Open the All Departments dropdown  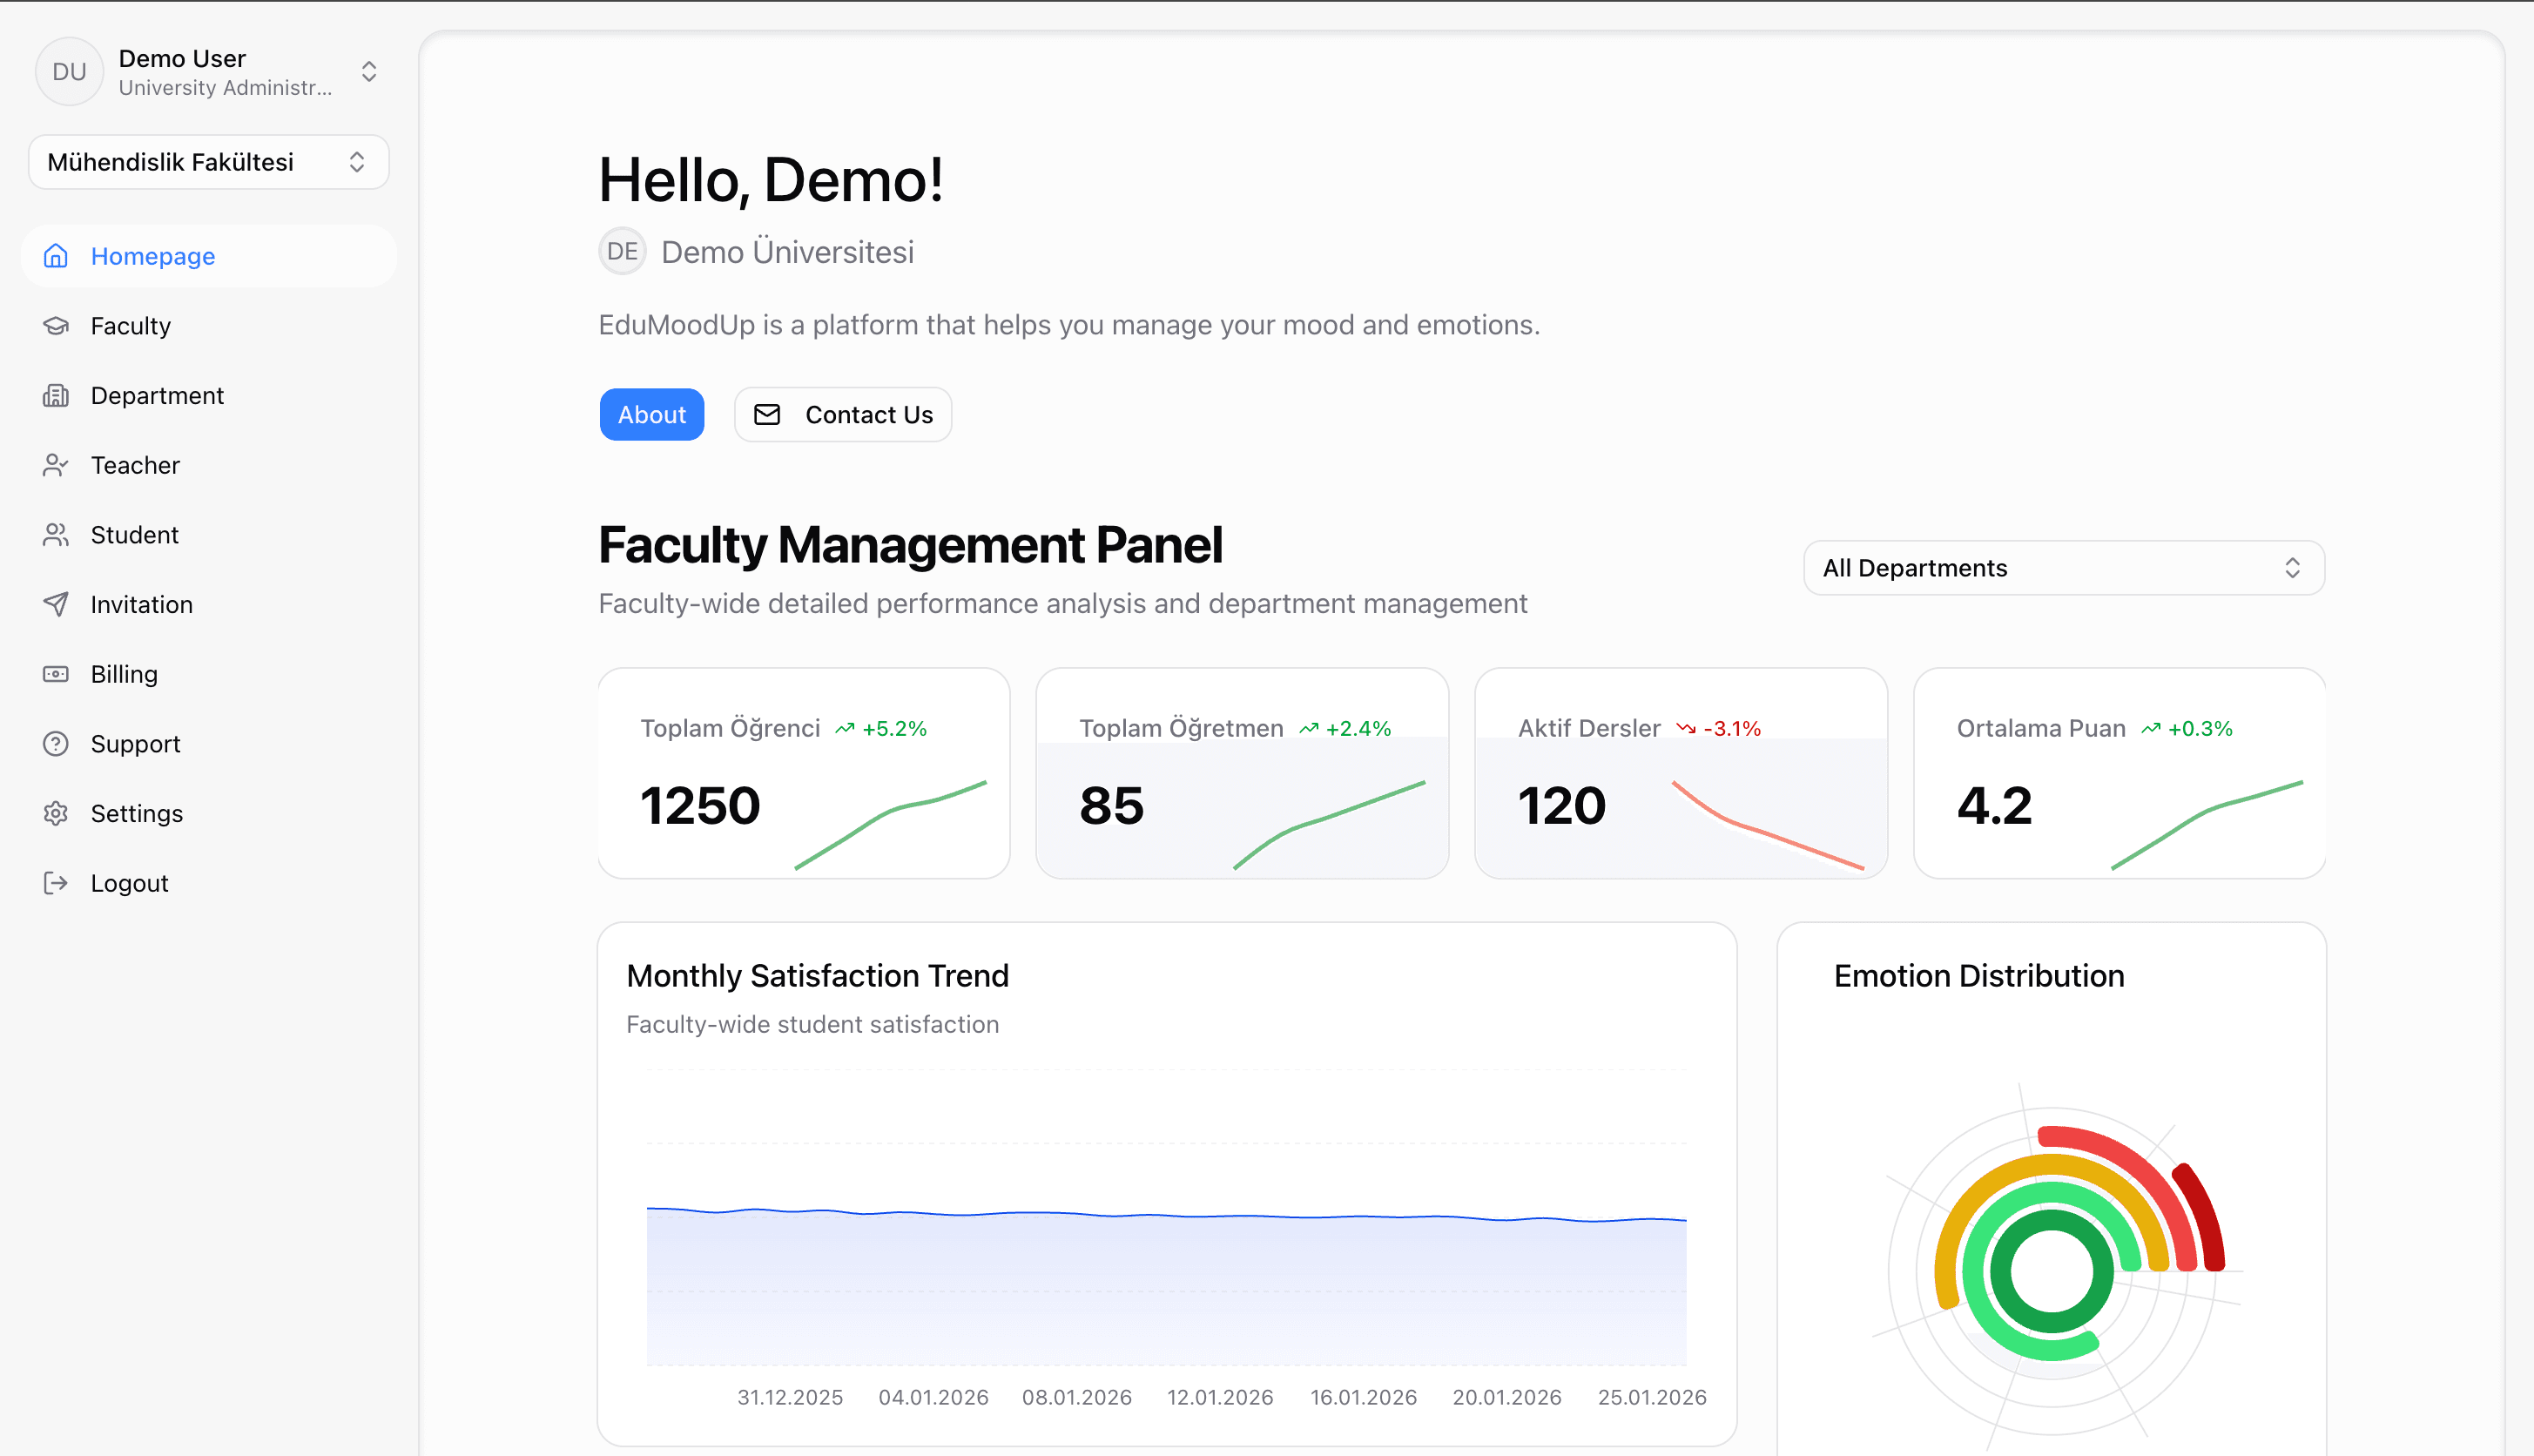[x=2063, y=567]
